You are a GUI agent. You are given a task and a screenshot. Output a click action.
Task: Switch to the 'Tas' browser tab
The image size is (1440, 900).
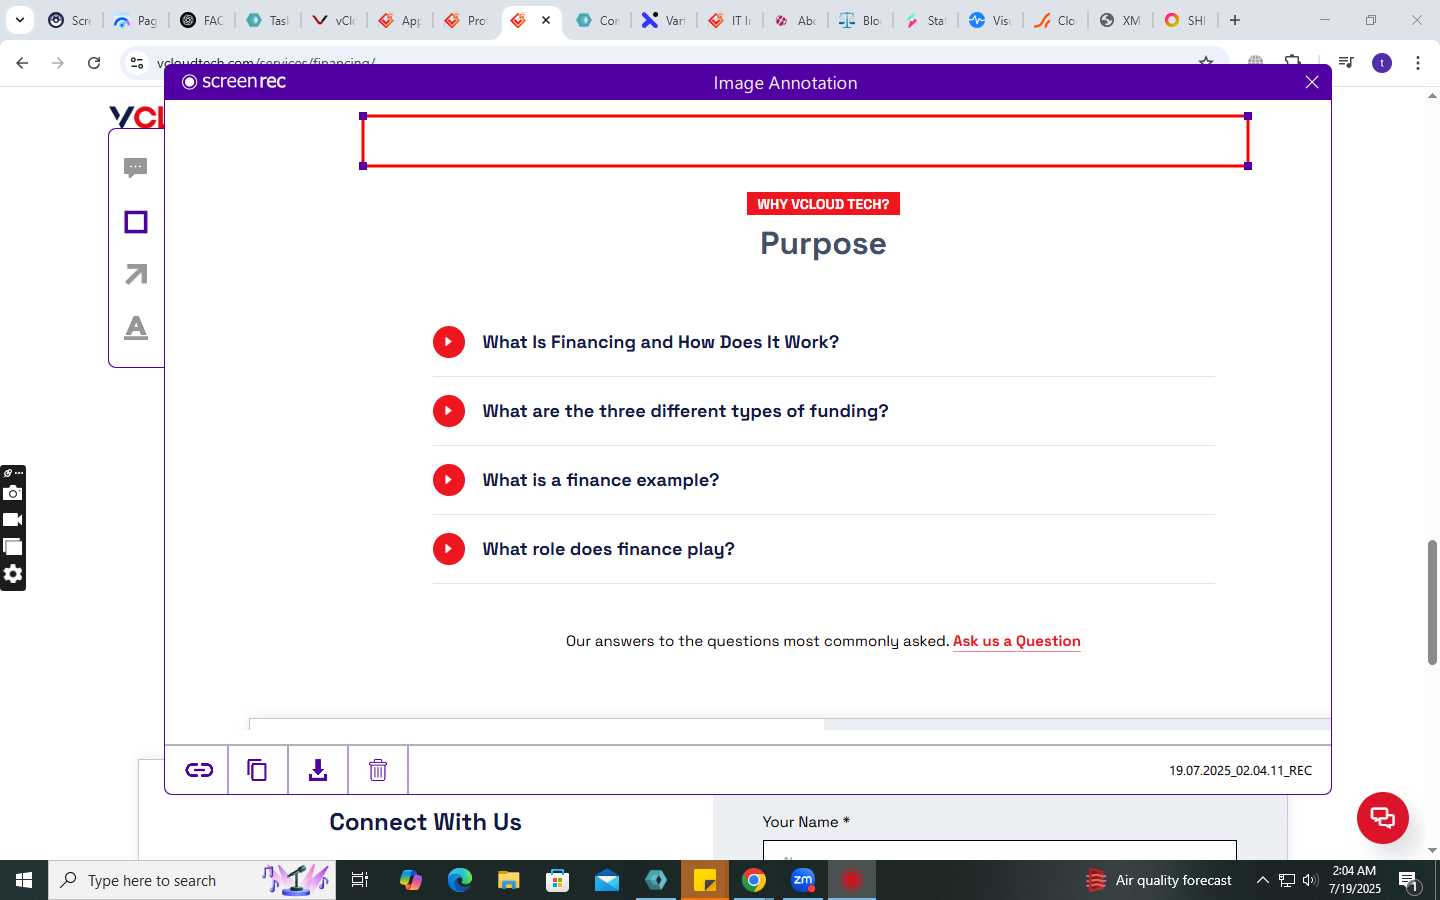click(267, 20)
